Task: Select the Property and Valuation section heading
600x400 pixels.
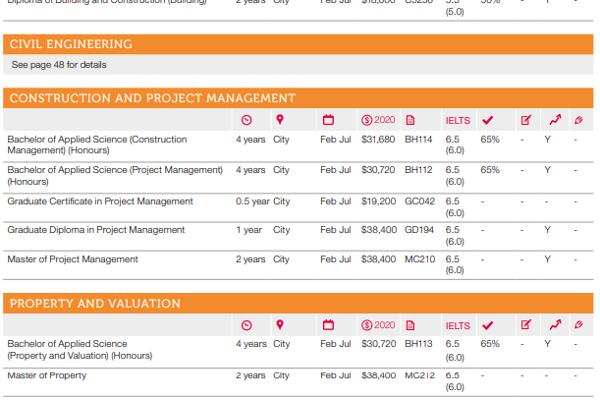Action: coord(95,303)
